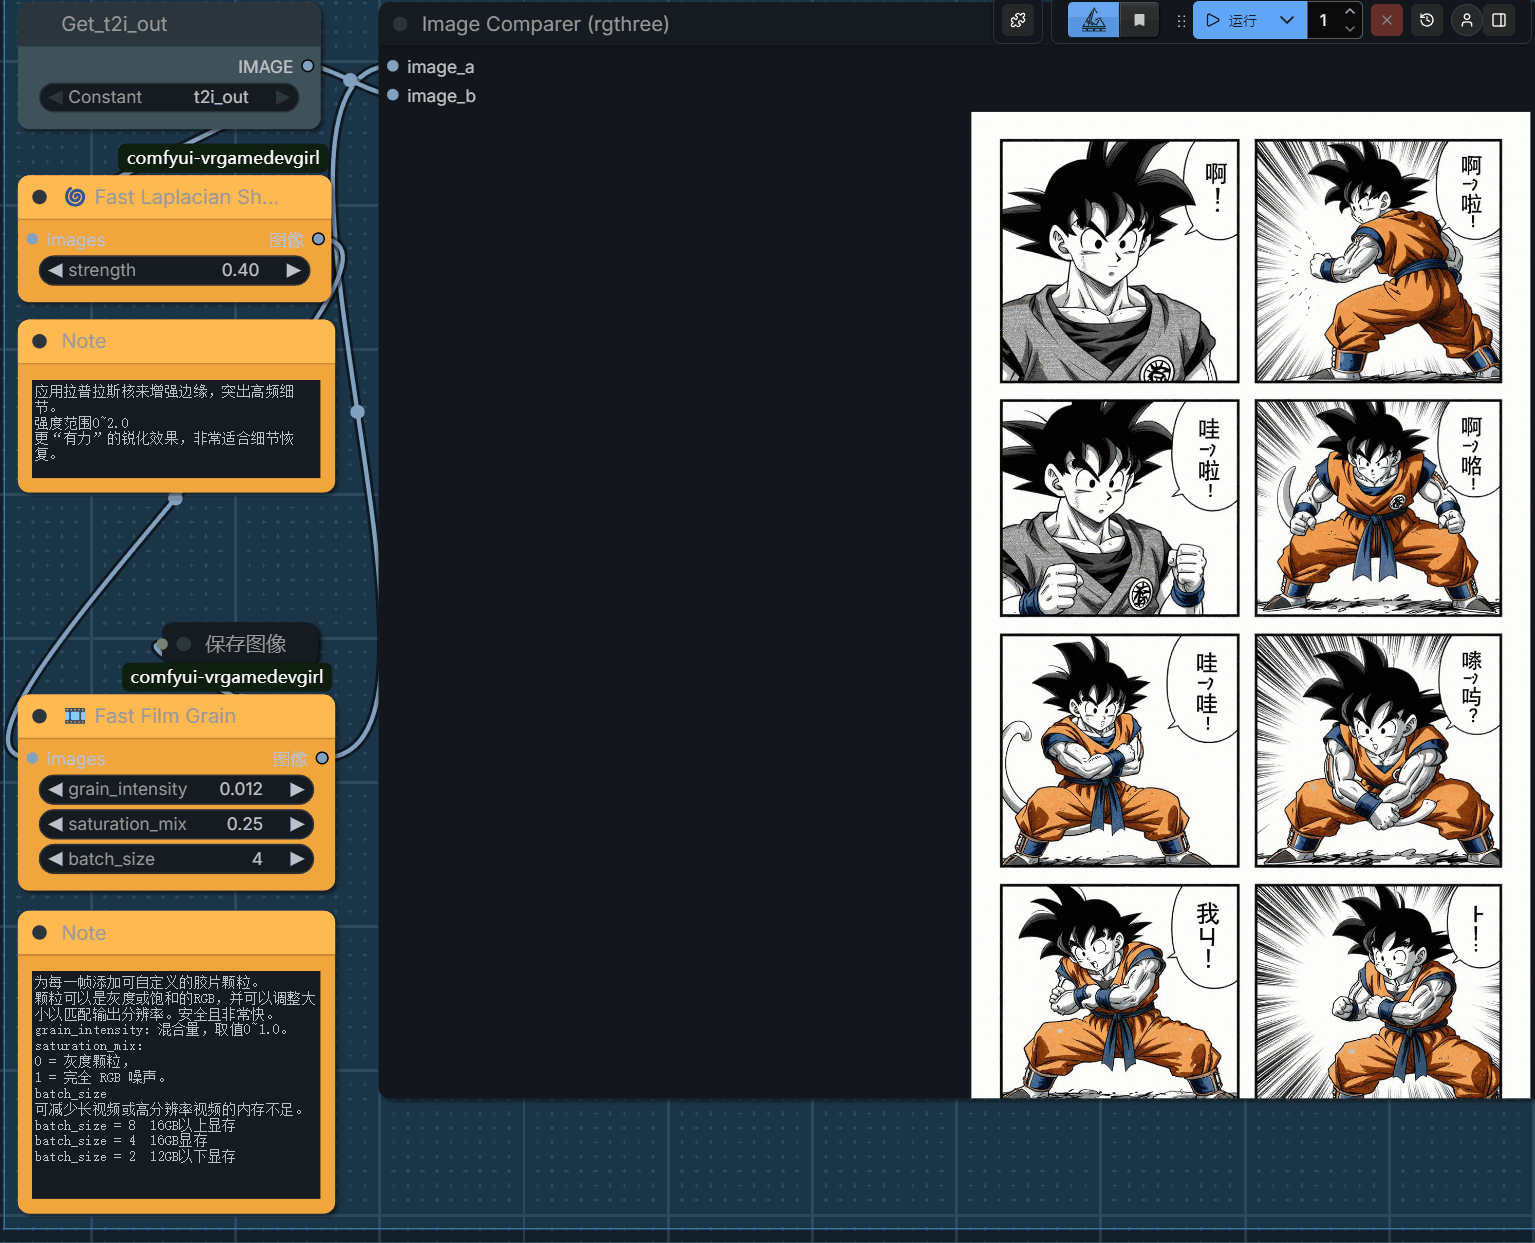Expand the run options dropdown arrow
The height and width of the screenshot is (1243, 1535).
(1287, 20)
